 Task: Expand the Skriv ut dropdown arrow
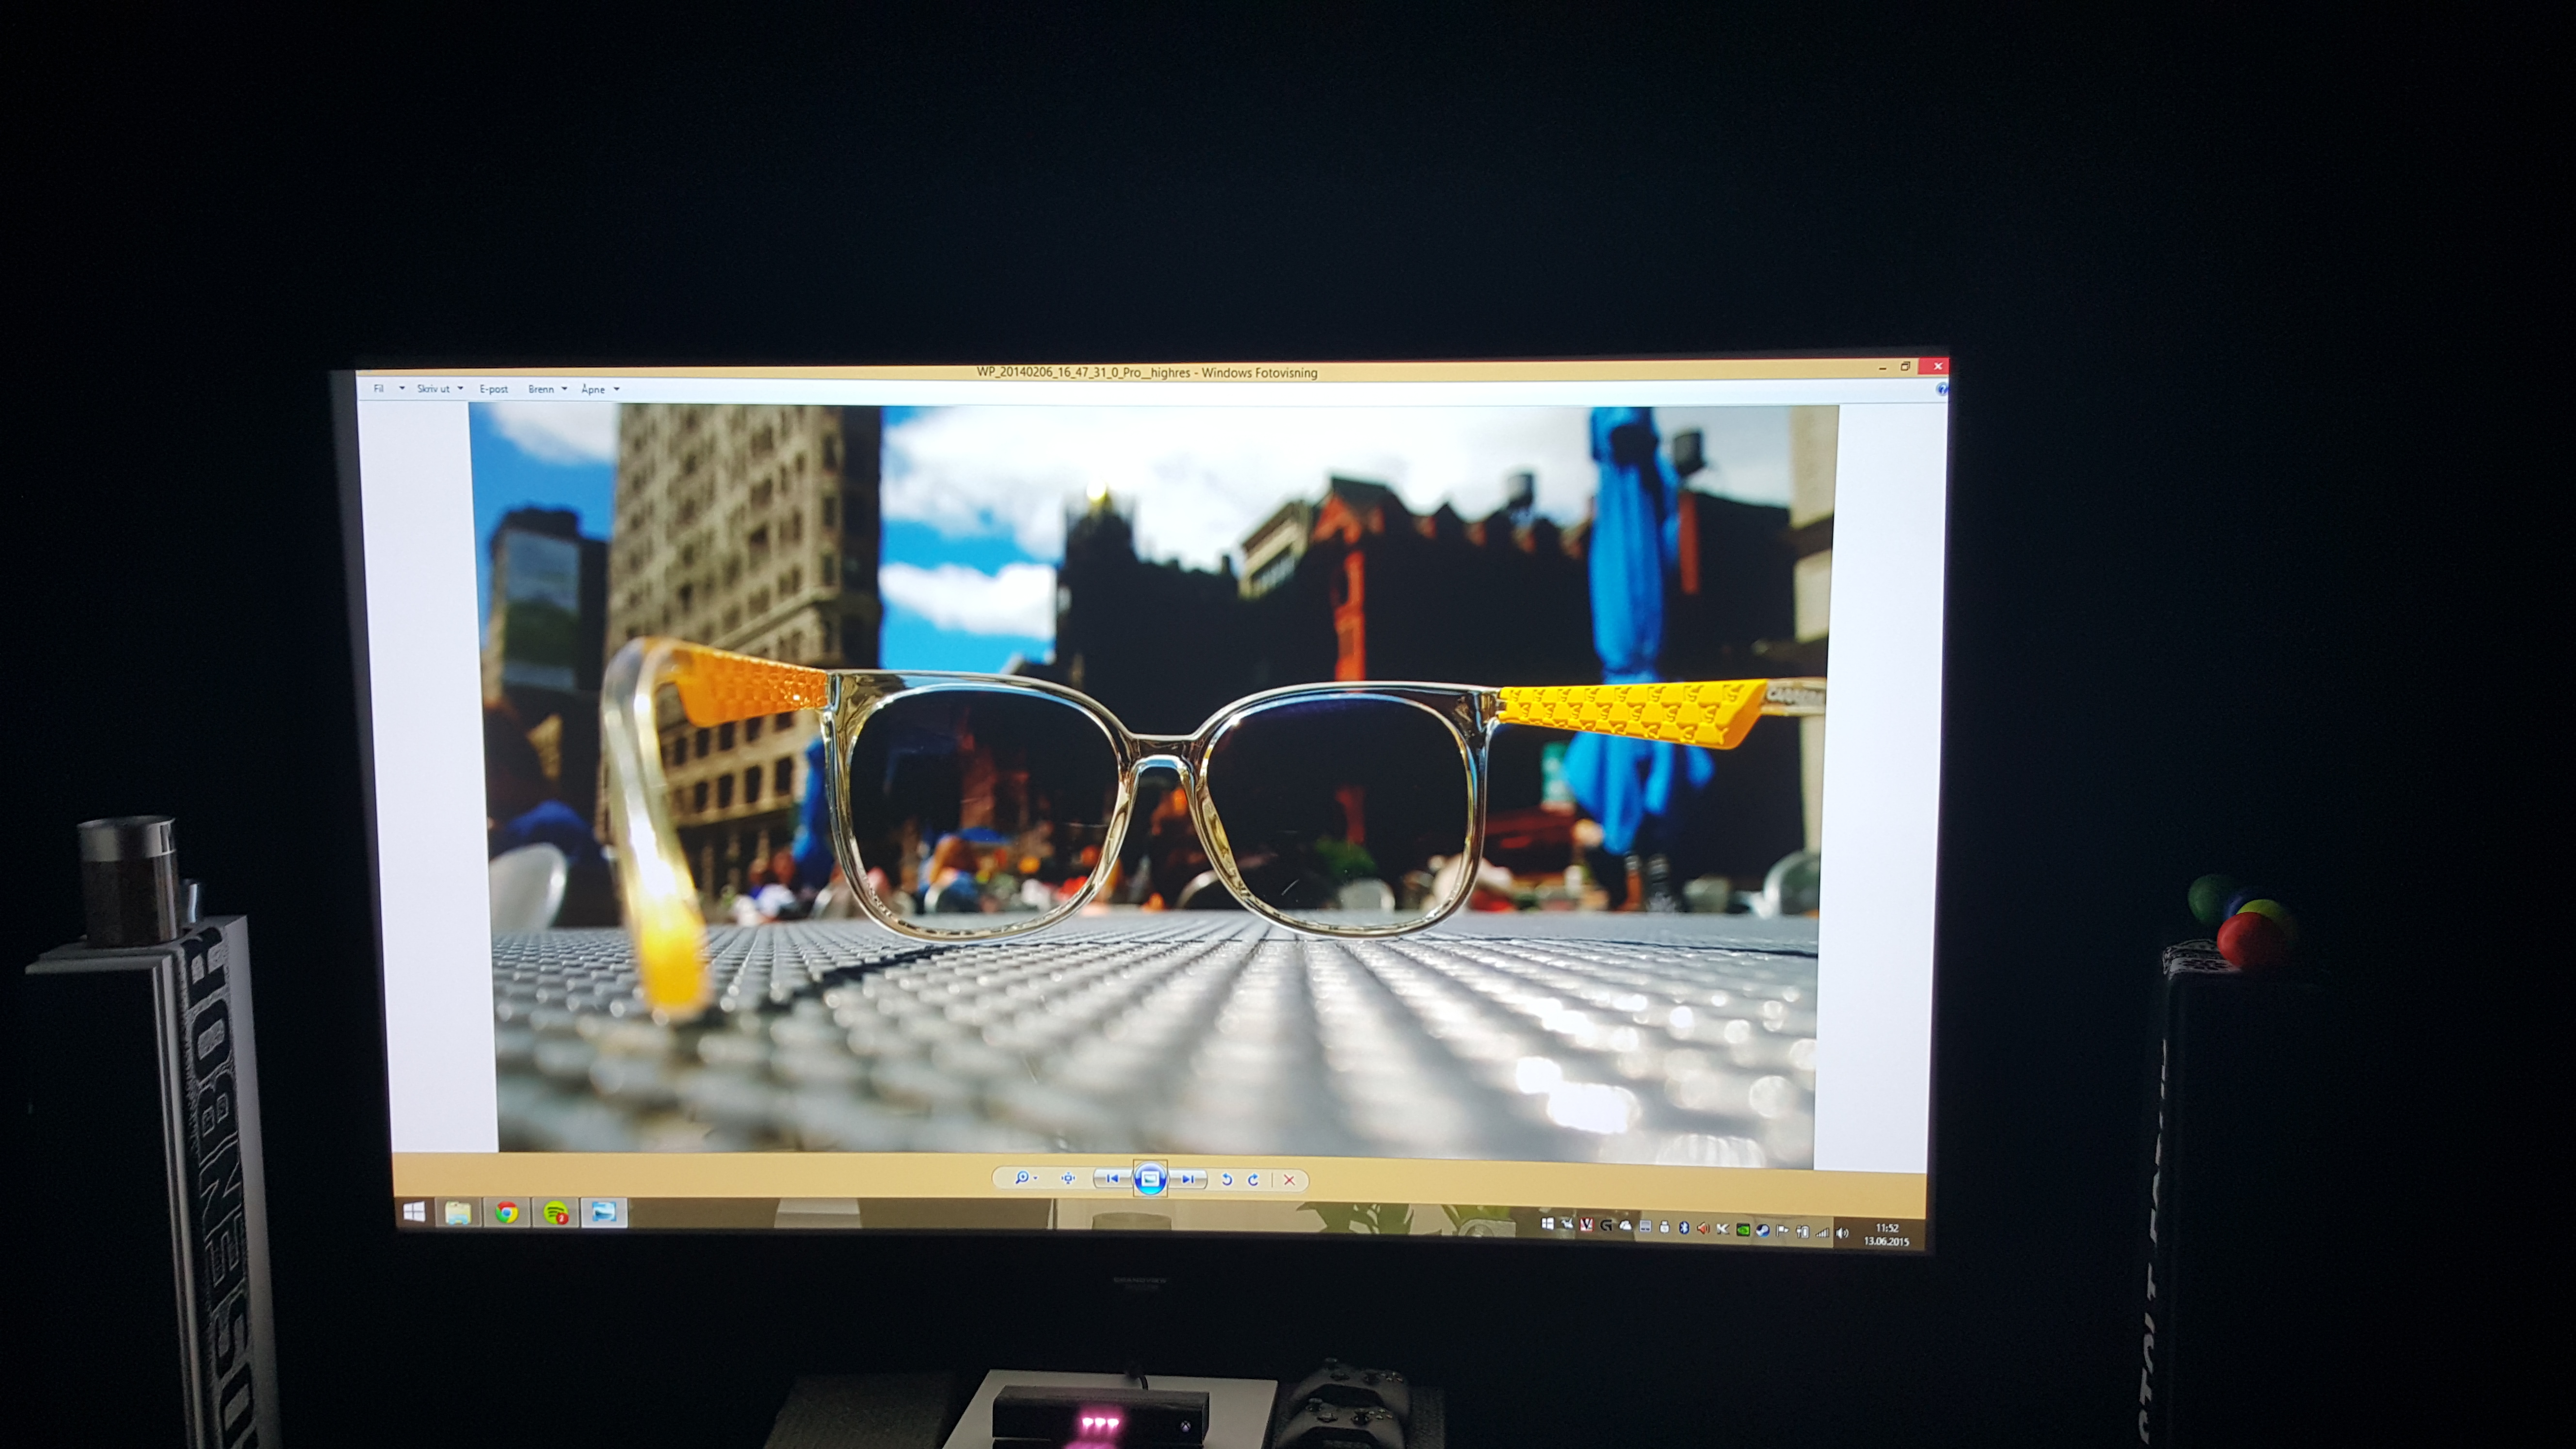(460, 388)
